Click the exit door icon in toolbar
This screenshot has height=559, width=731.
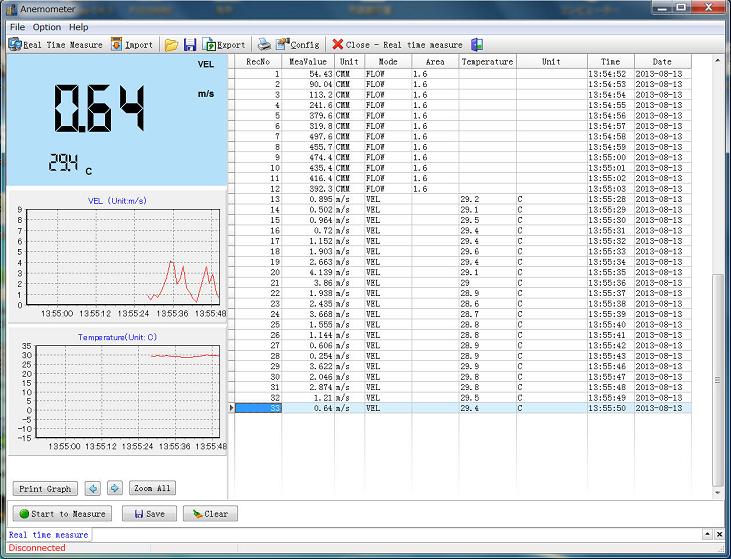tap(477, 45)
